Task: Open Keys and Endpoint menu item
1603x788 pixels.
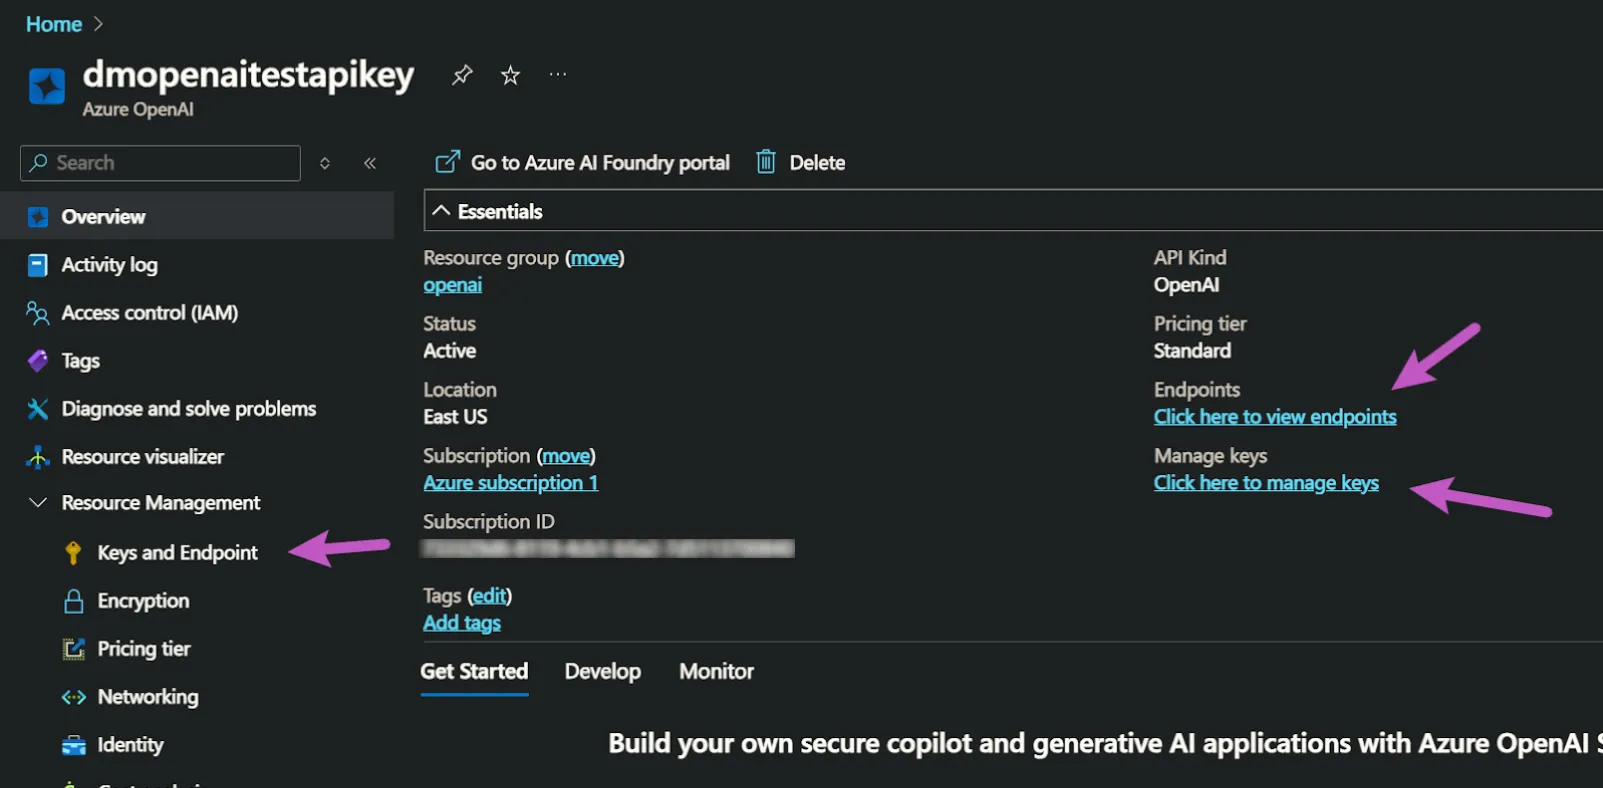Action: click(x=177, y=553)
